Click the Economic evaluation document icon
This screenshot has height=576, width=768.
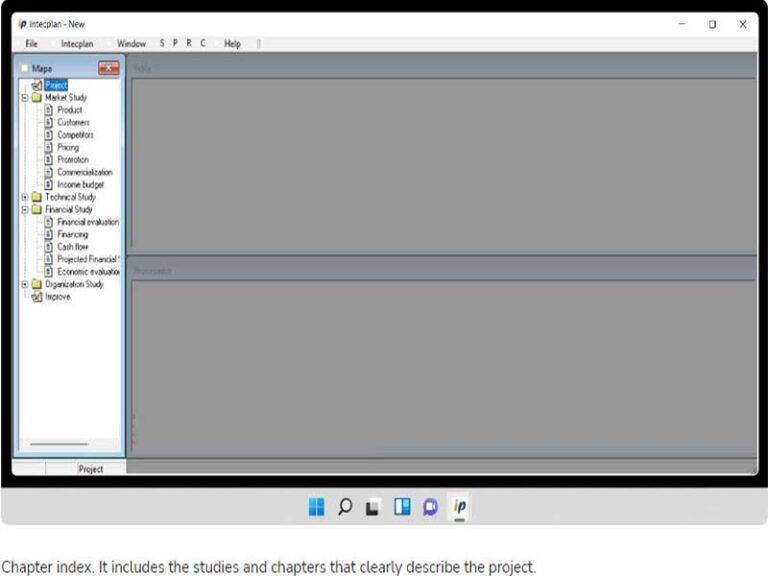[x=48, y=272]
